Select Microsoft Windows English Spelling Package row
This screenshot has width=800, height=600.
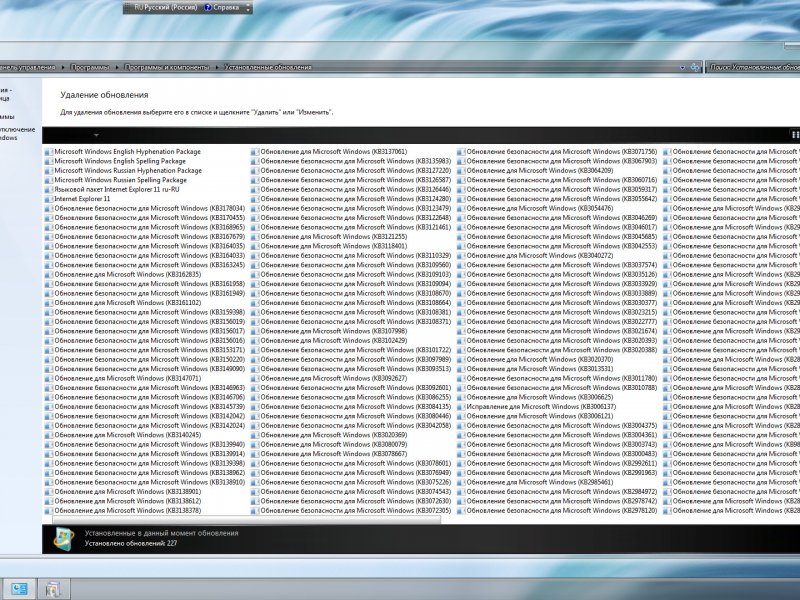[x=115, y=161]
